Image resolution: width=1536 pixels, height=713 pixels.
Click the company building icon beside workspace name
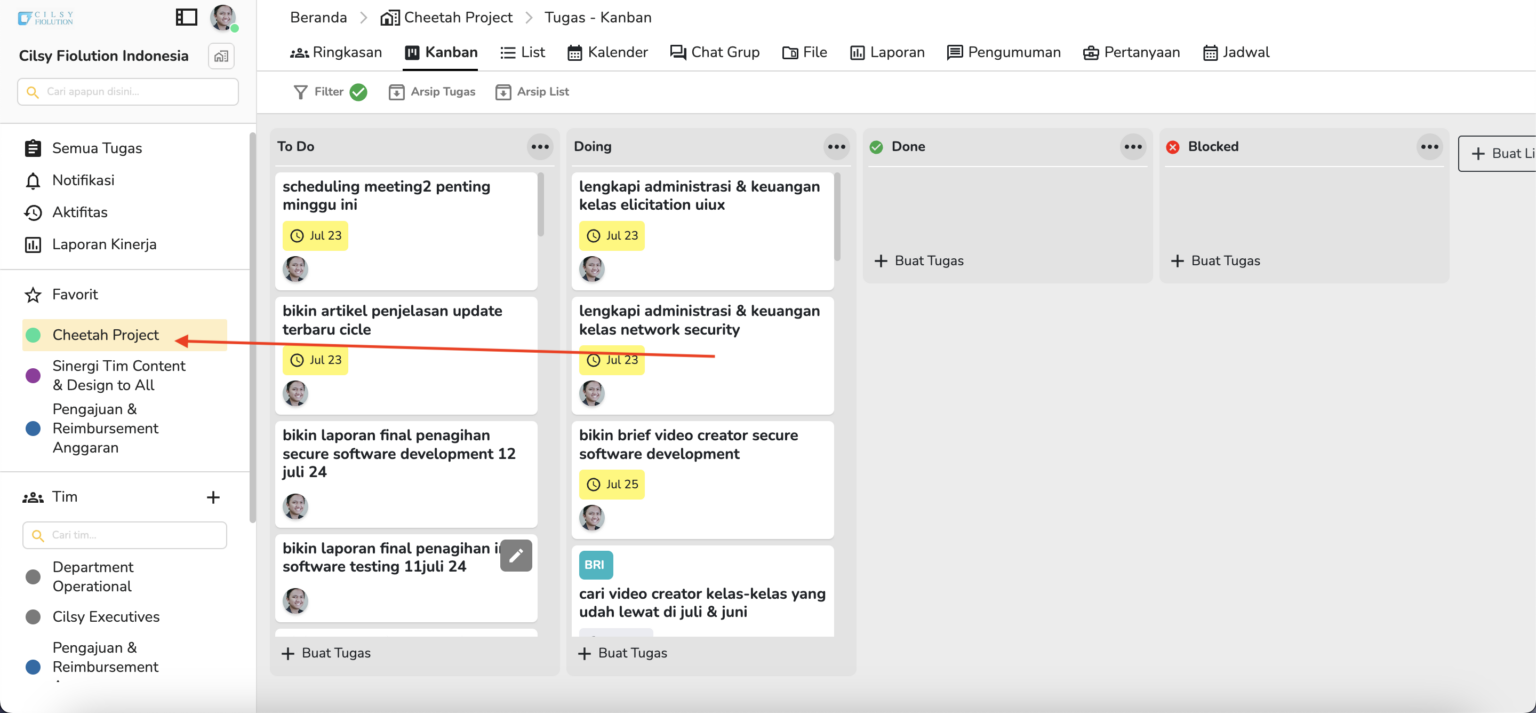221,56
